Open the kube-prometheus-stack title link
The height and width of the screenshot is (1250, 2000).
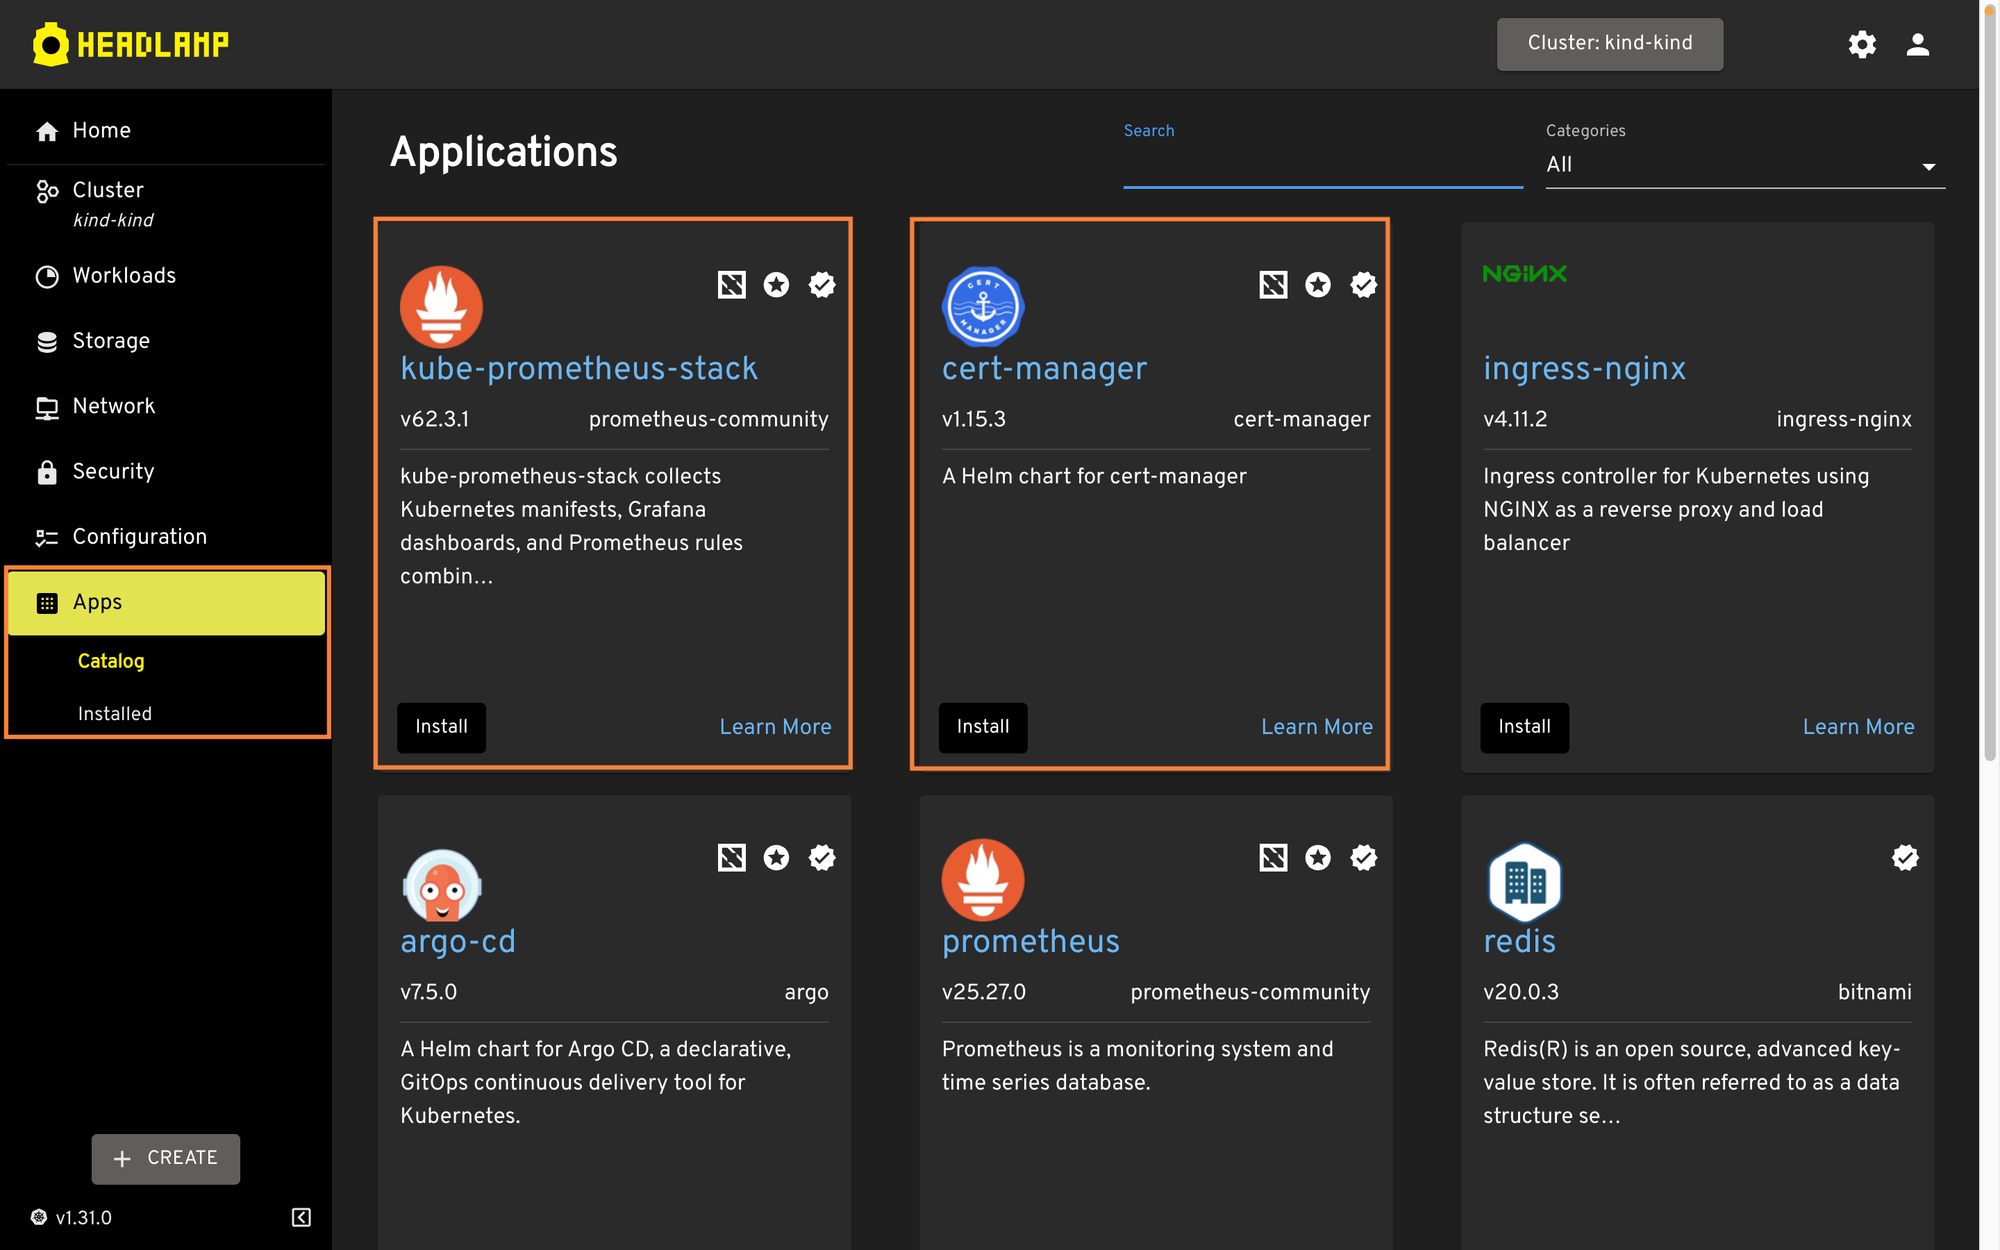579,369
